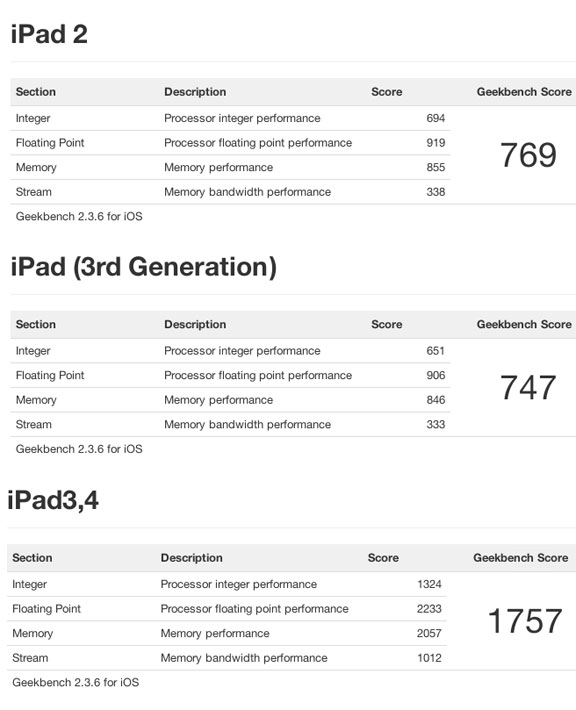Select iPad 2 Floating Point score 919
The image size is (576, 710).
click(x=436, y=143)
